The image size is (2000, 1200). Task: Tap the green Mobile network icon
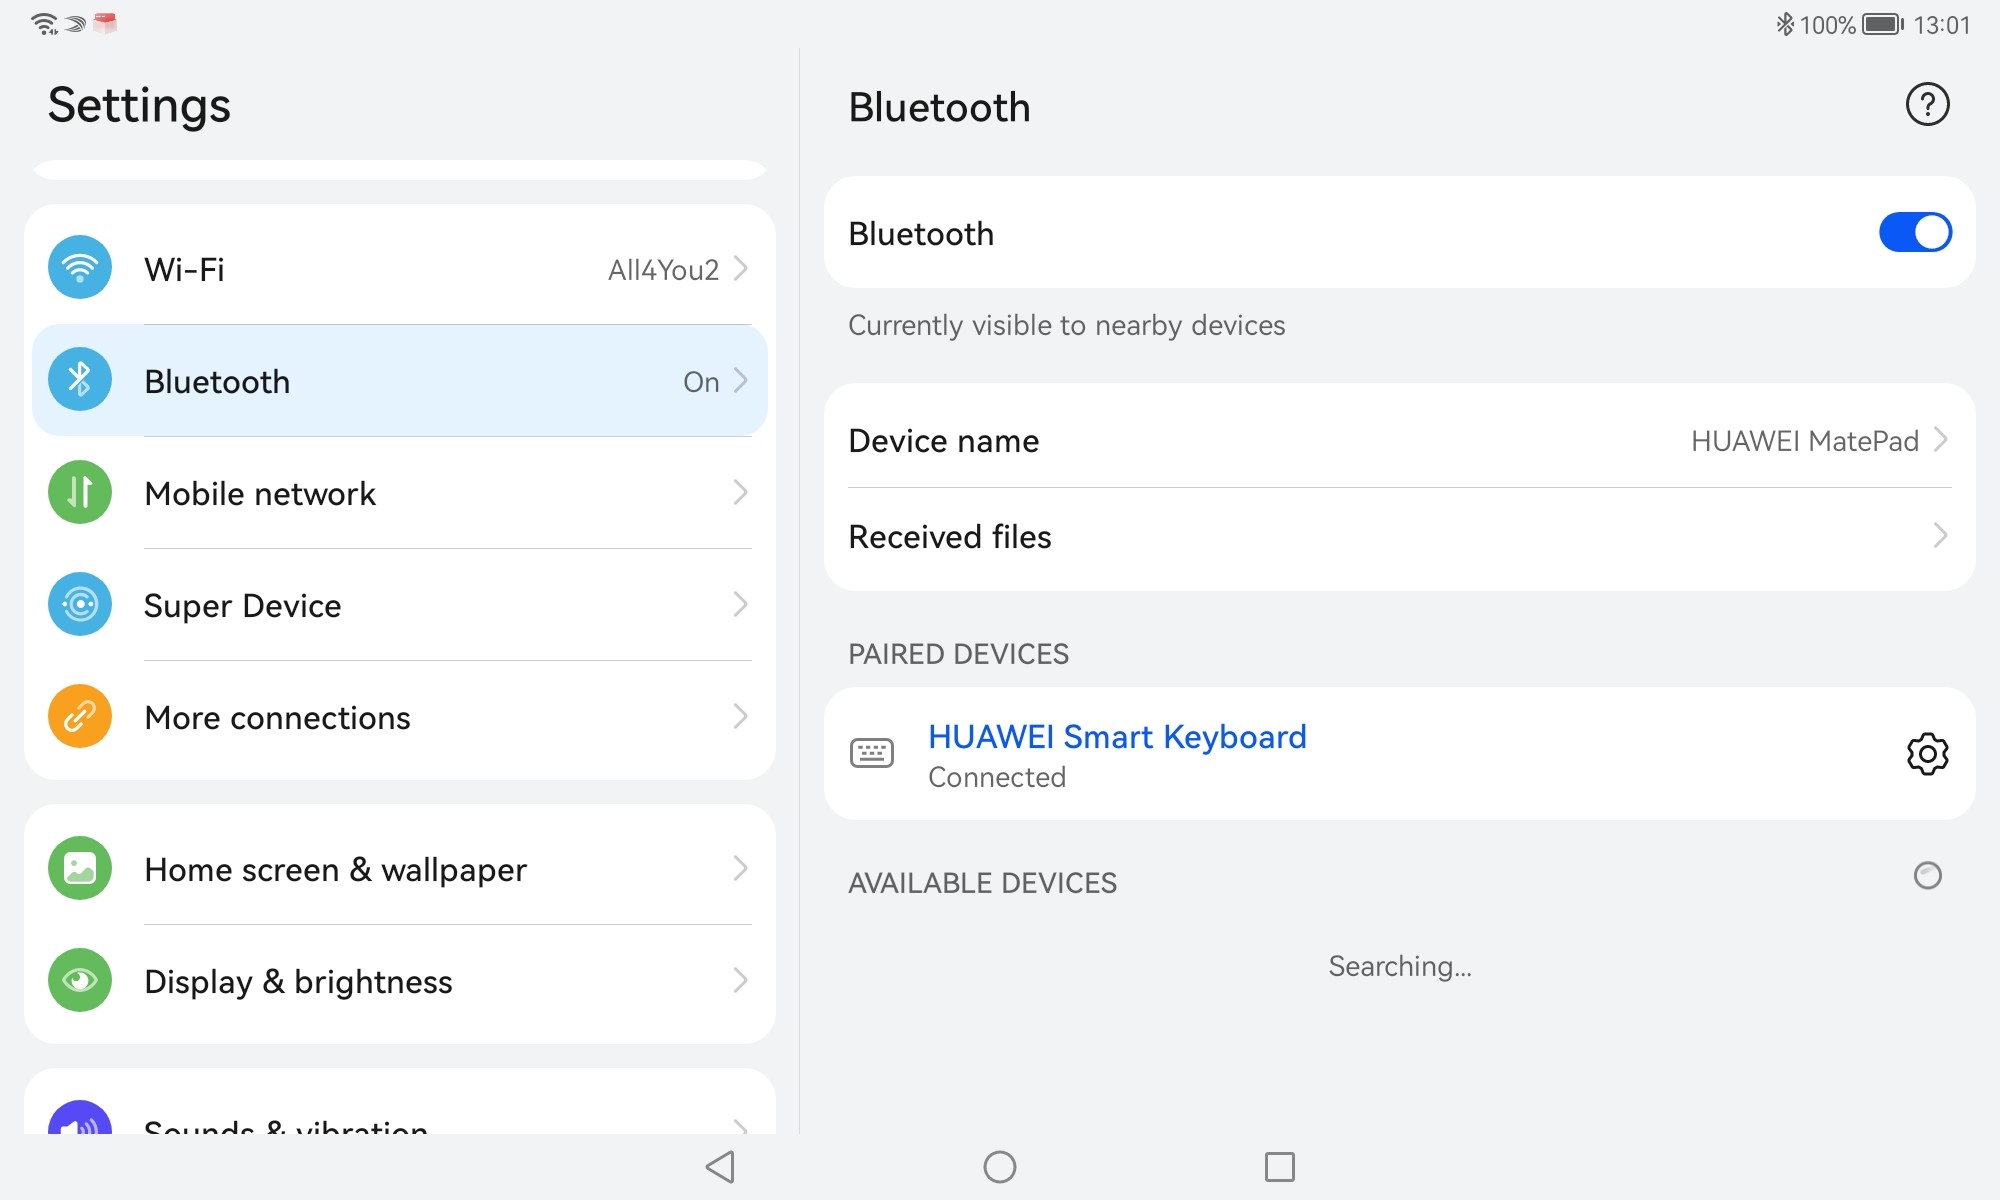click(80, 492)
